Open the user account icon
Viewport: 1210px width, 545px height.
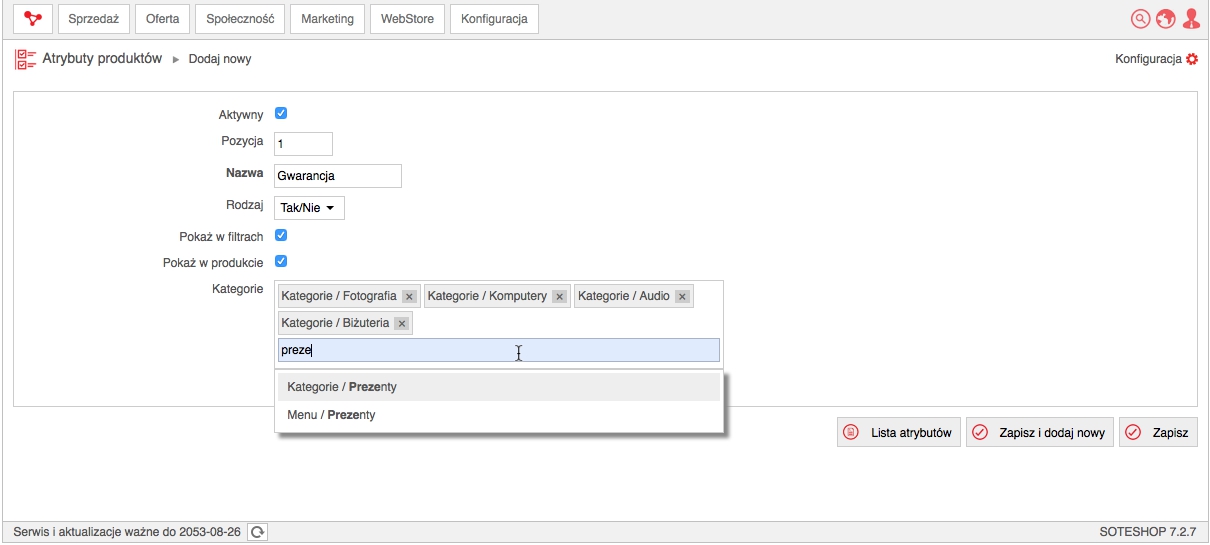pos(1191,19)
